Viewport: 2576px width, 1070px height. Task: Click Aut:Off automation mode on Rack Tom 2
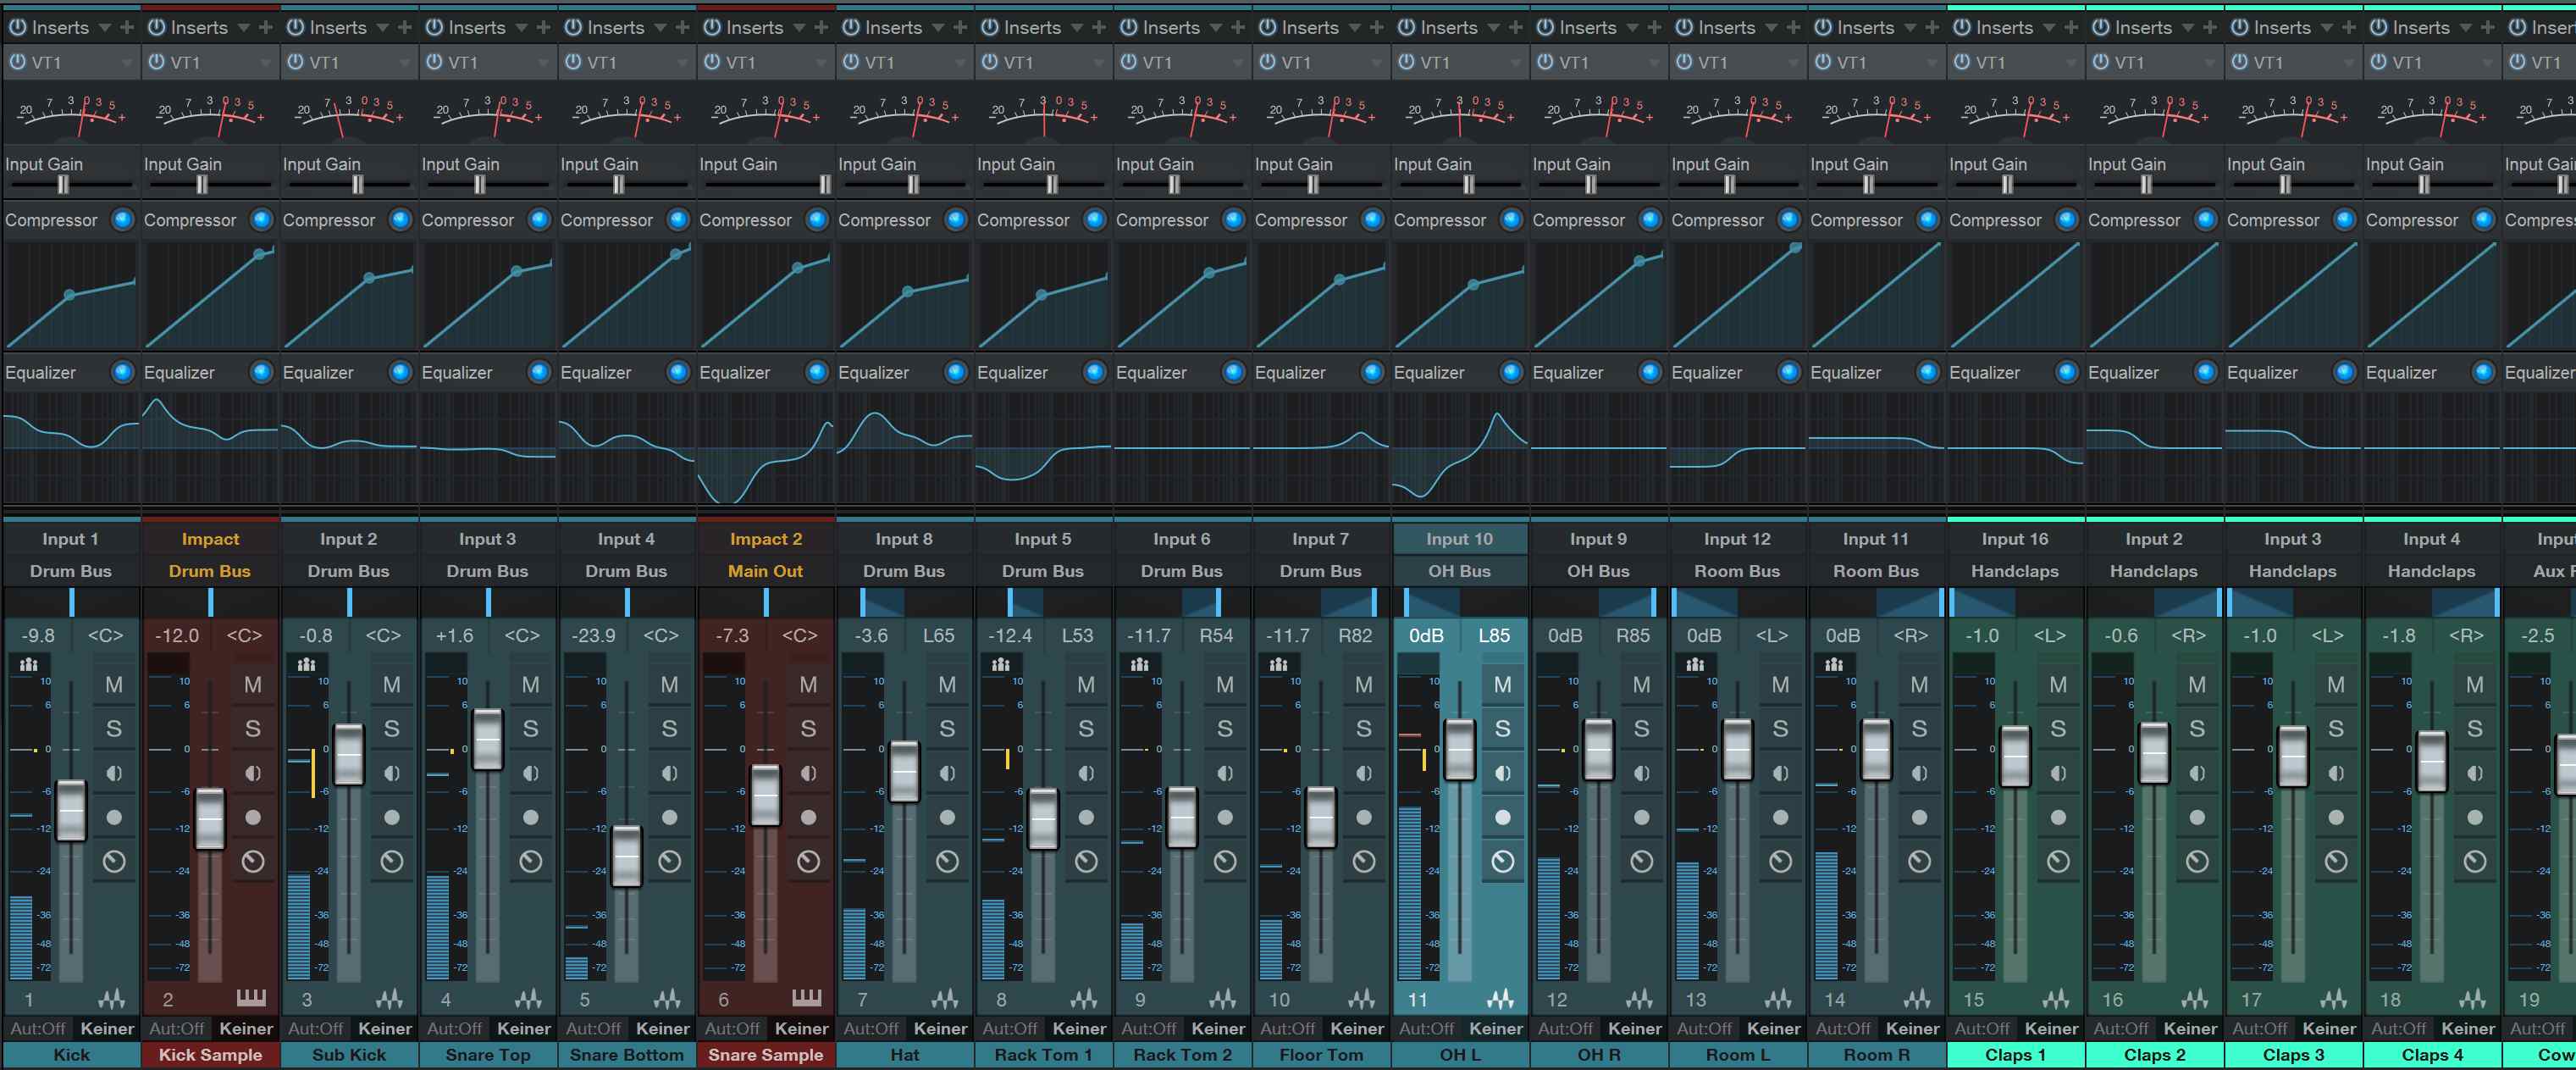(x=1148, y=1028)
